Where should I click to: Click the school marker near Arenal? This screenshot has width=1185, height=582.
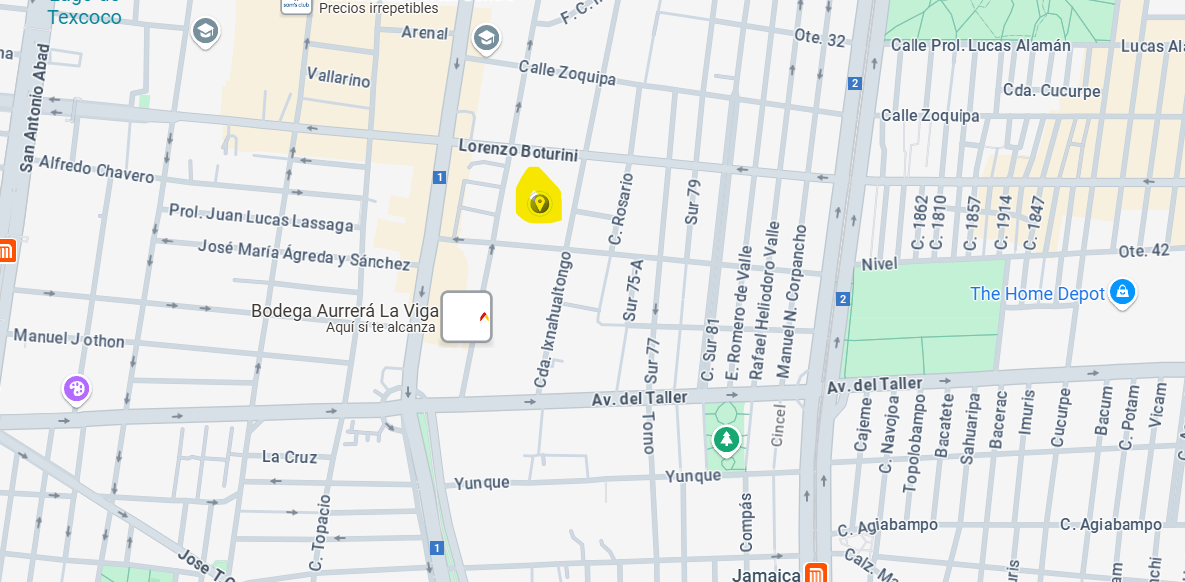[486, 38]
